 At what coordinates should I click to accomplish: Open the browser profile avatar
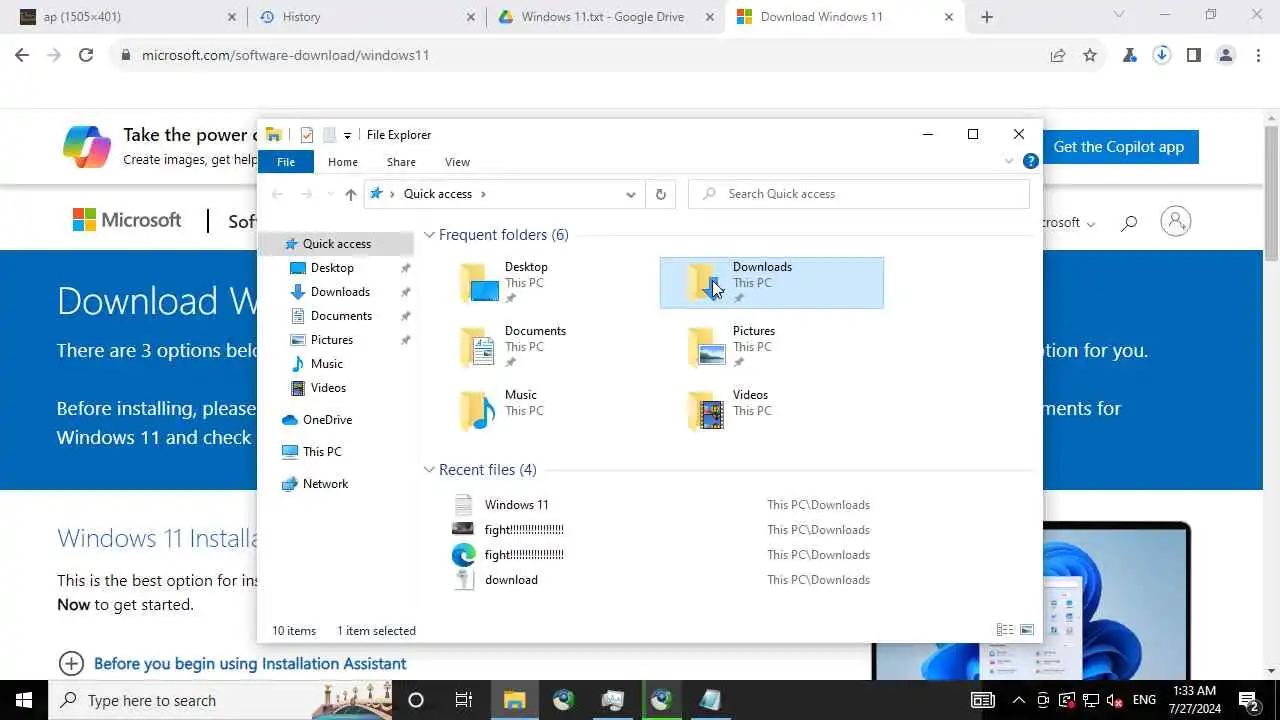[x=1226, y=55]
